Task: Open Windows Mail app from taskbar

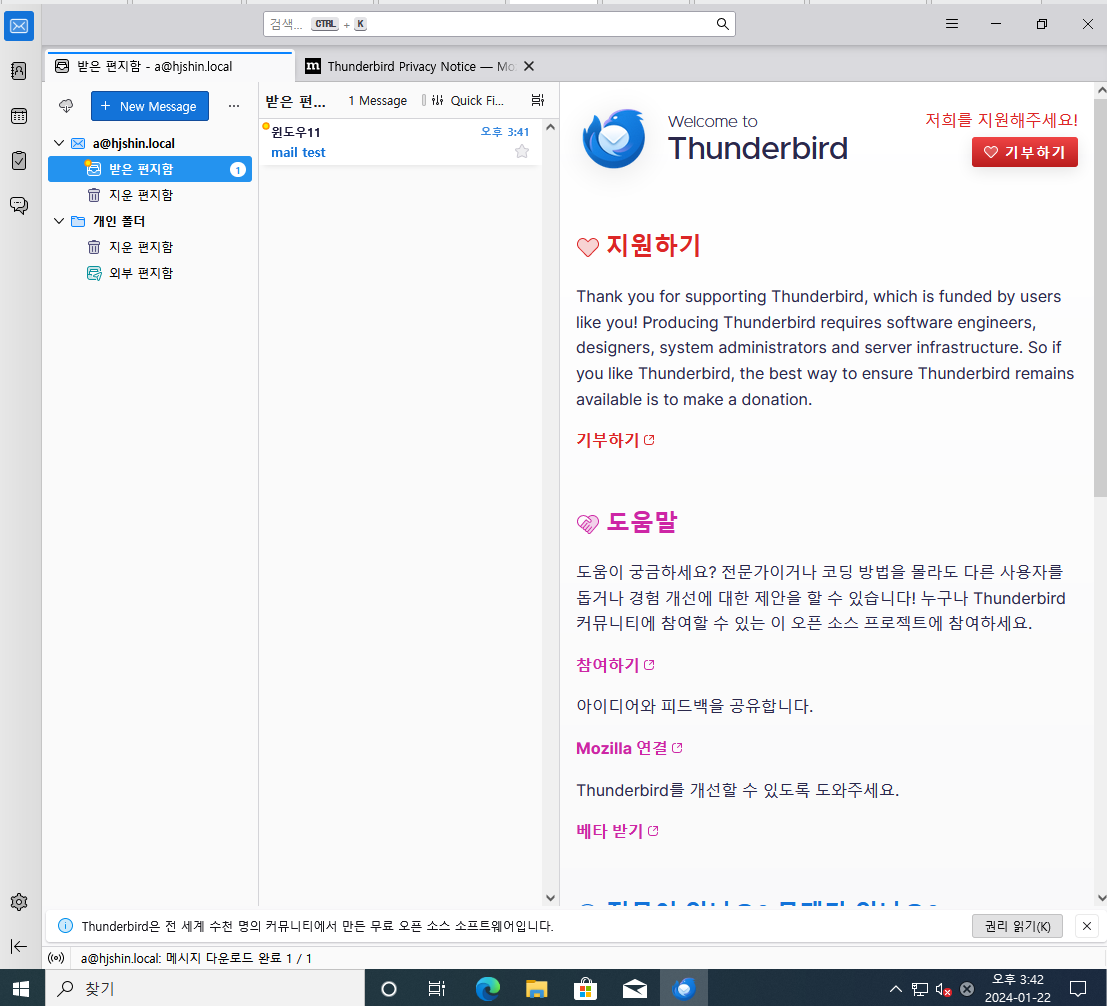Action: (x=635, y=988)
